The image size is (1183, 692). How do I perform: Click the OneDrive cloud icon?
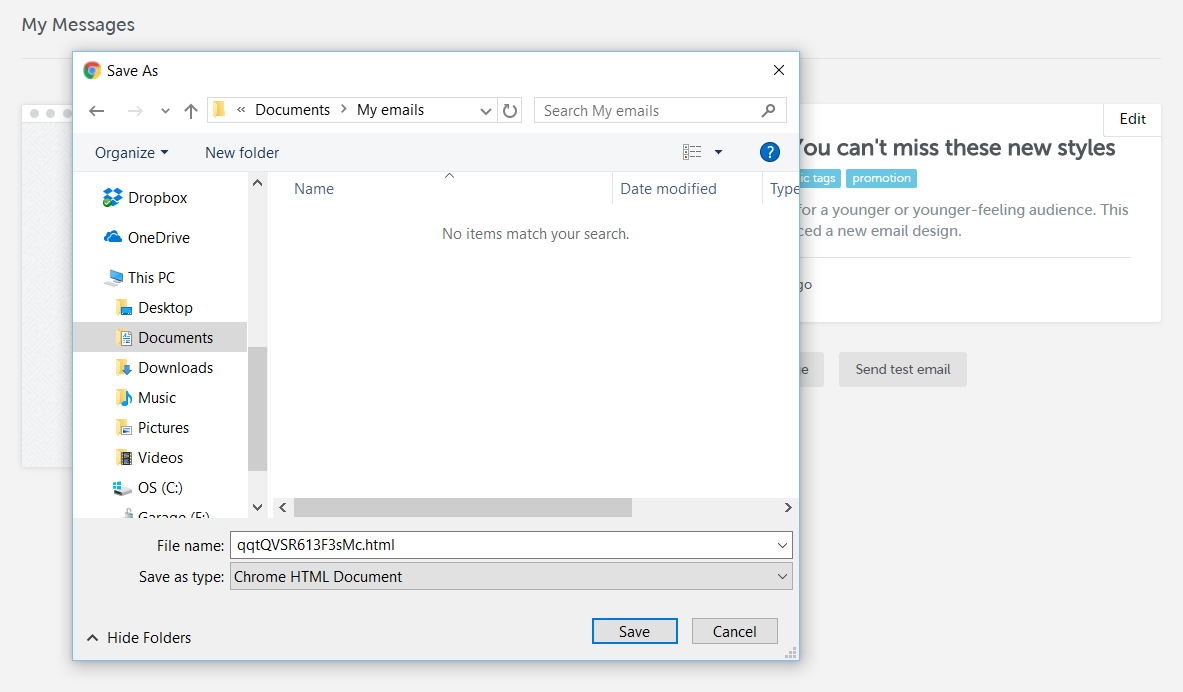[113, 237]
